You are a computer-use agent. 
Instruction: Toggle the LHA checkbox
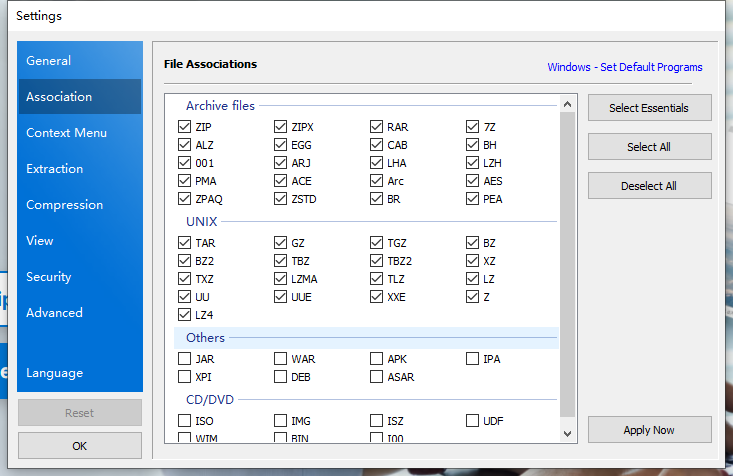[376, 163]
